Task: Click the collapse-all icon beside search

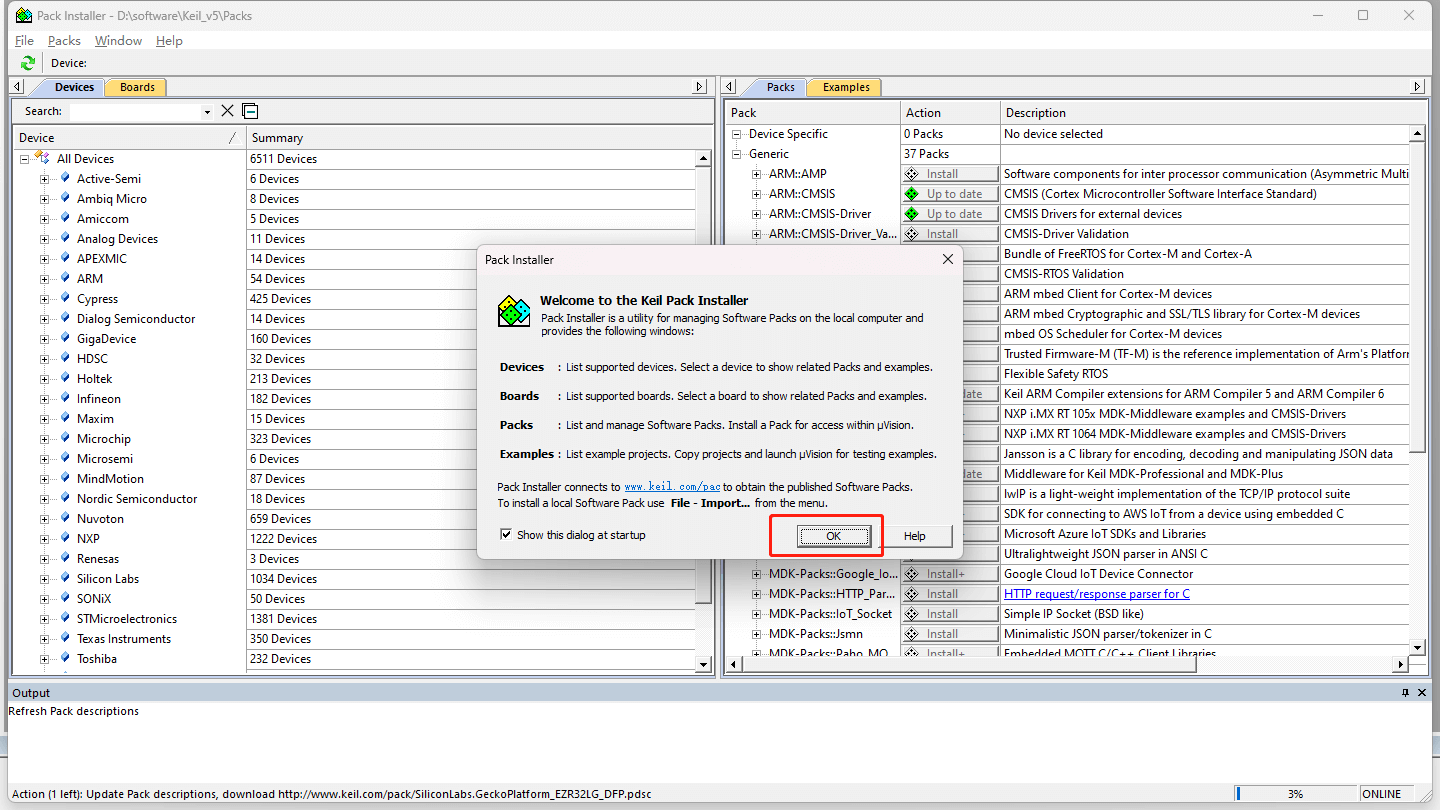Action: pos(250,111)
